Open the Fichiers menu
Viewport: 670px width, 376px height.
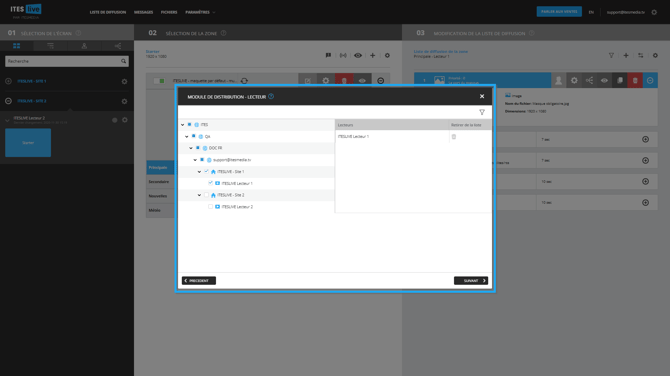[x=169, y=12]
